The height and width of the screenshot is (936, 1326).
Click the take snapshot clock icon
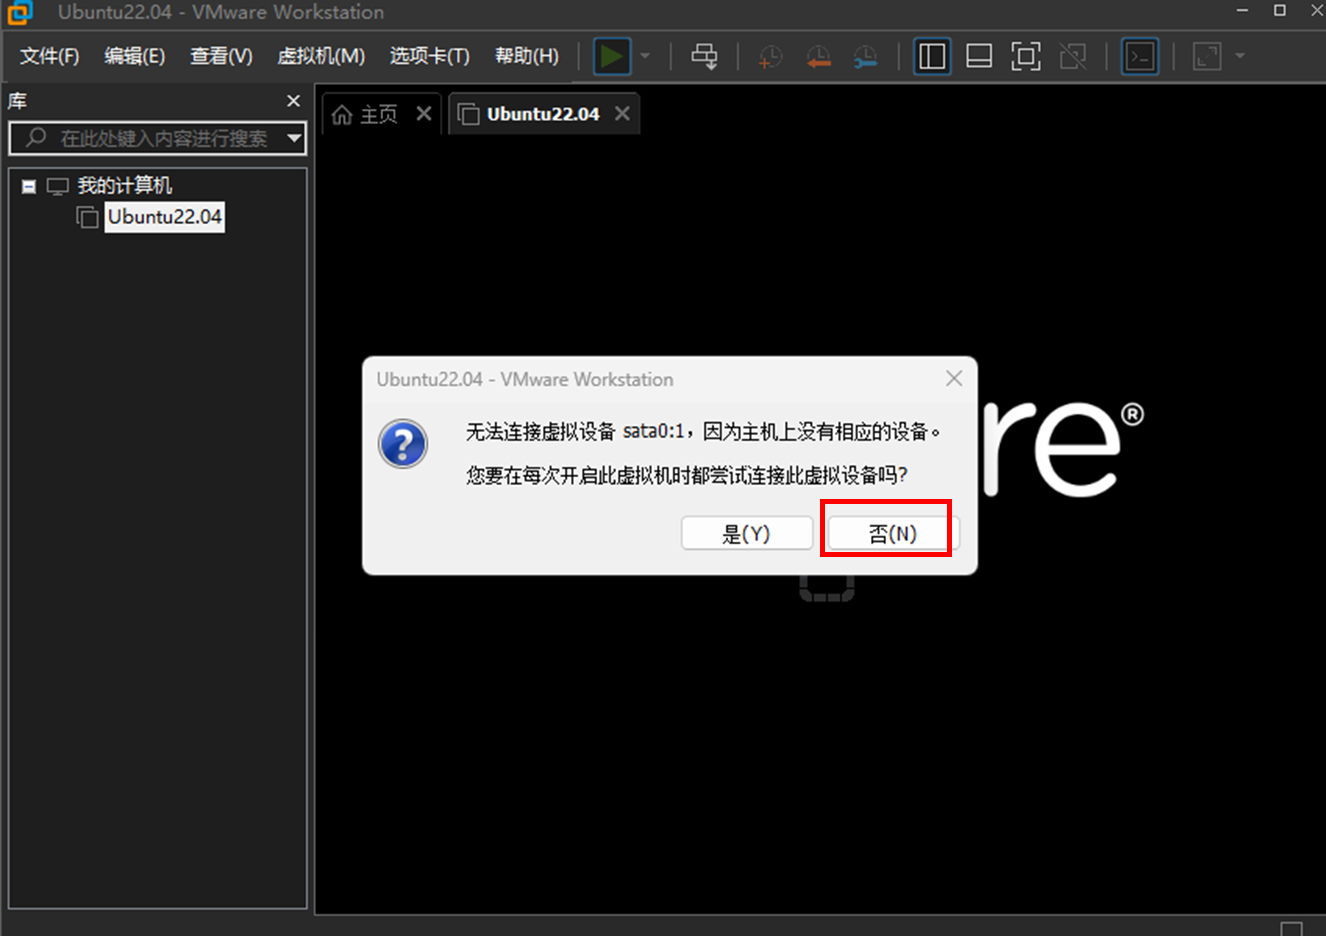(770, 57)
